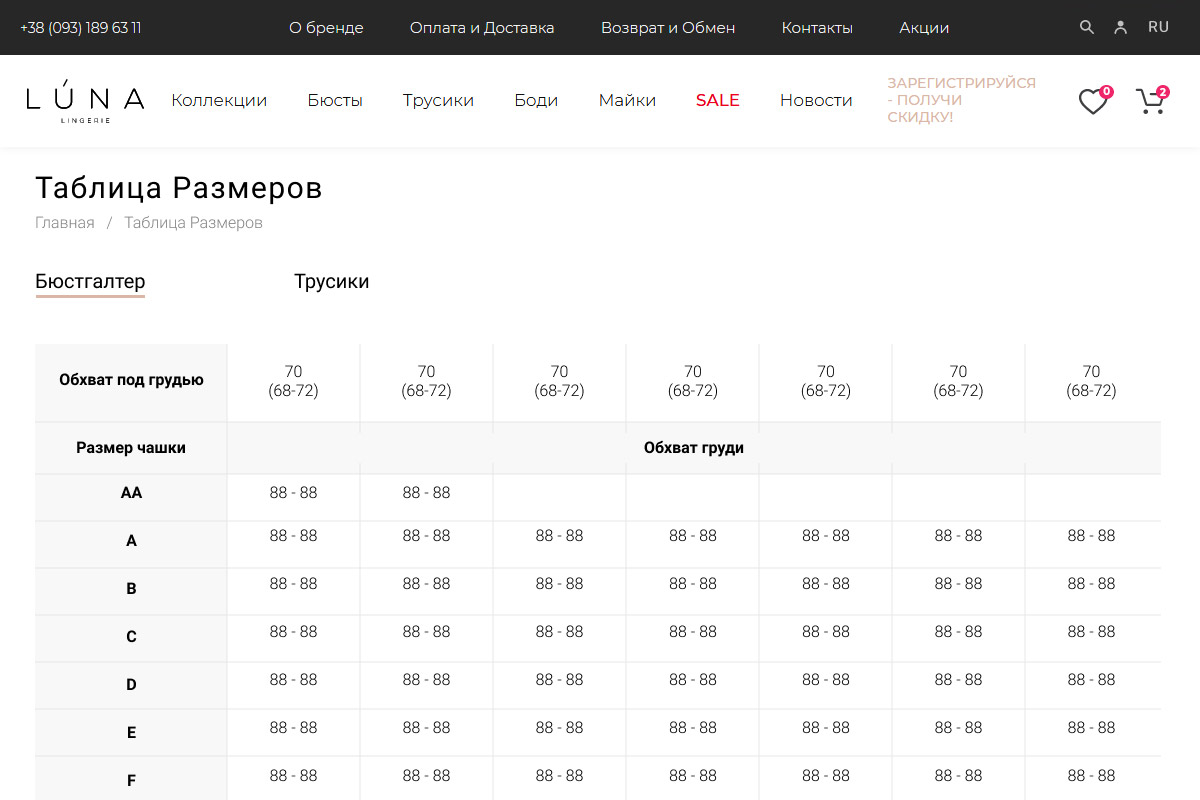Go to the Бюсты category

click(335, 100)
